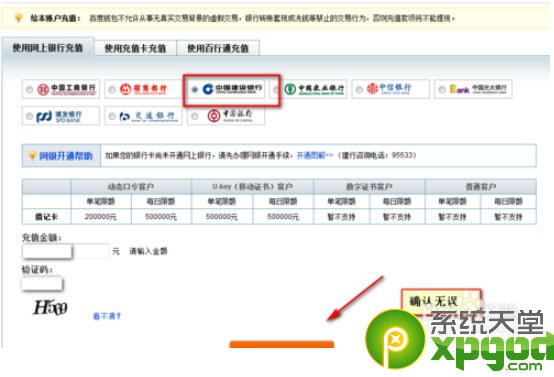
Task: Open the 开通图解>> link
Action: pyautogui.click(x=314, y=155)
